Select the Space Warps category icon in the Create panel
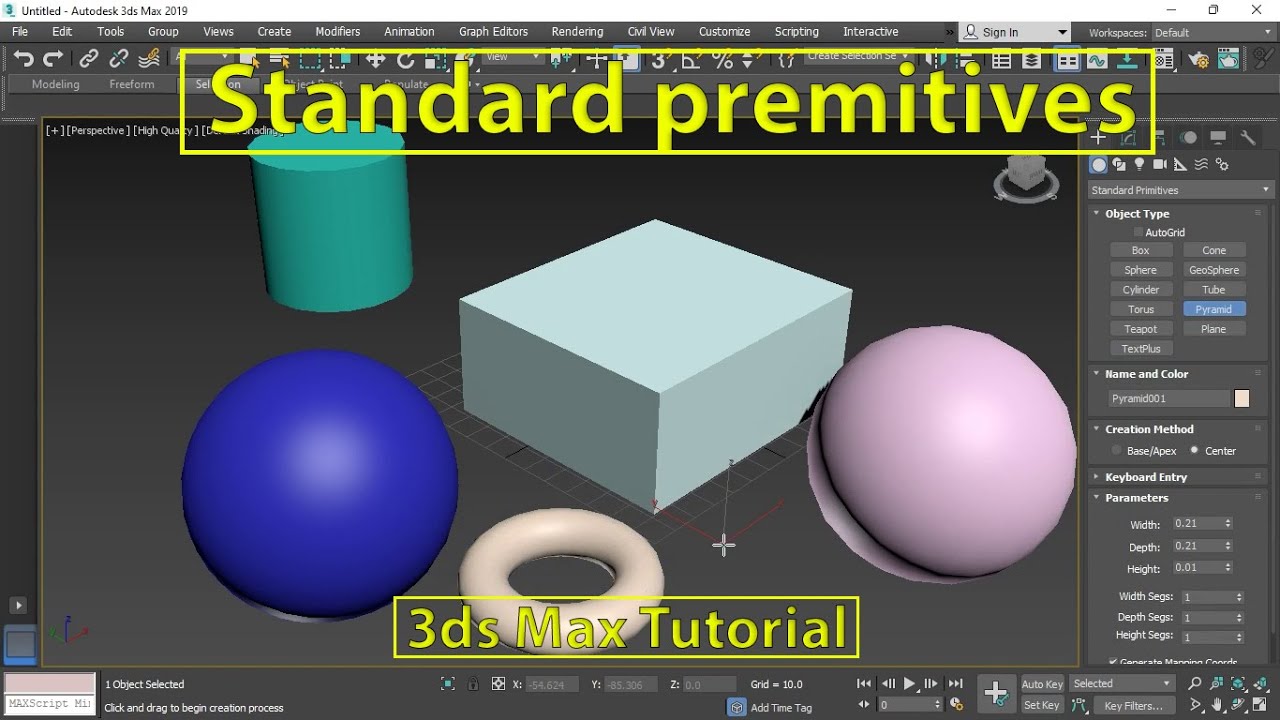This screenshot has width=1280, height=720. click(x=1201, y=164)
